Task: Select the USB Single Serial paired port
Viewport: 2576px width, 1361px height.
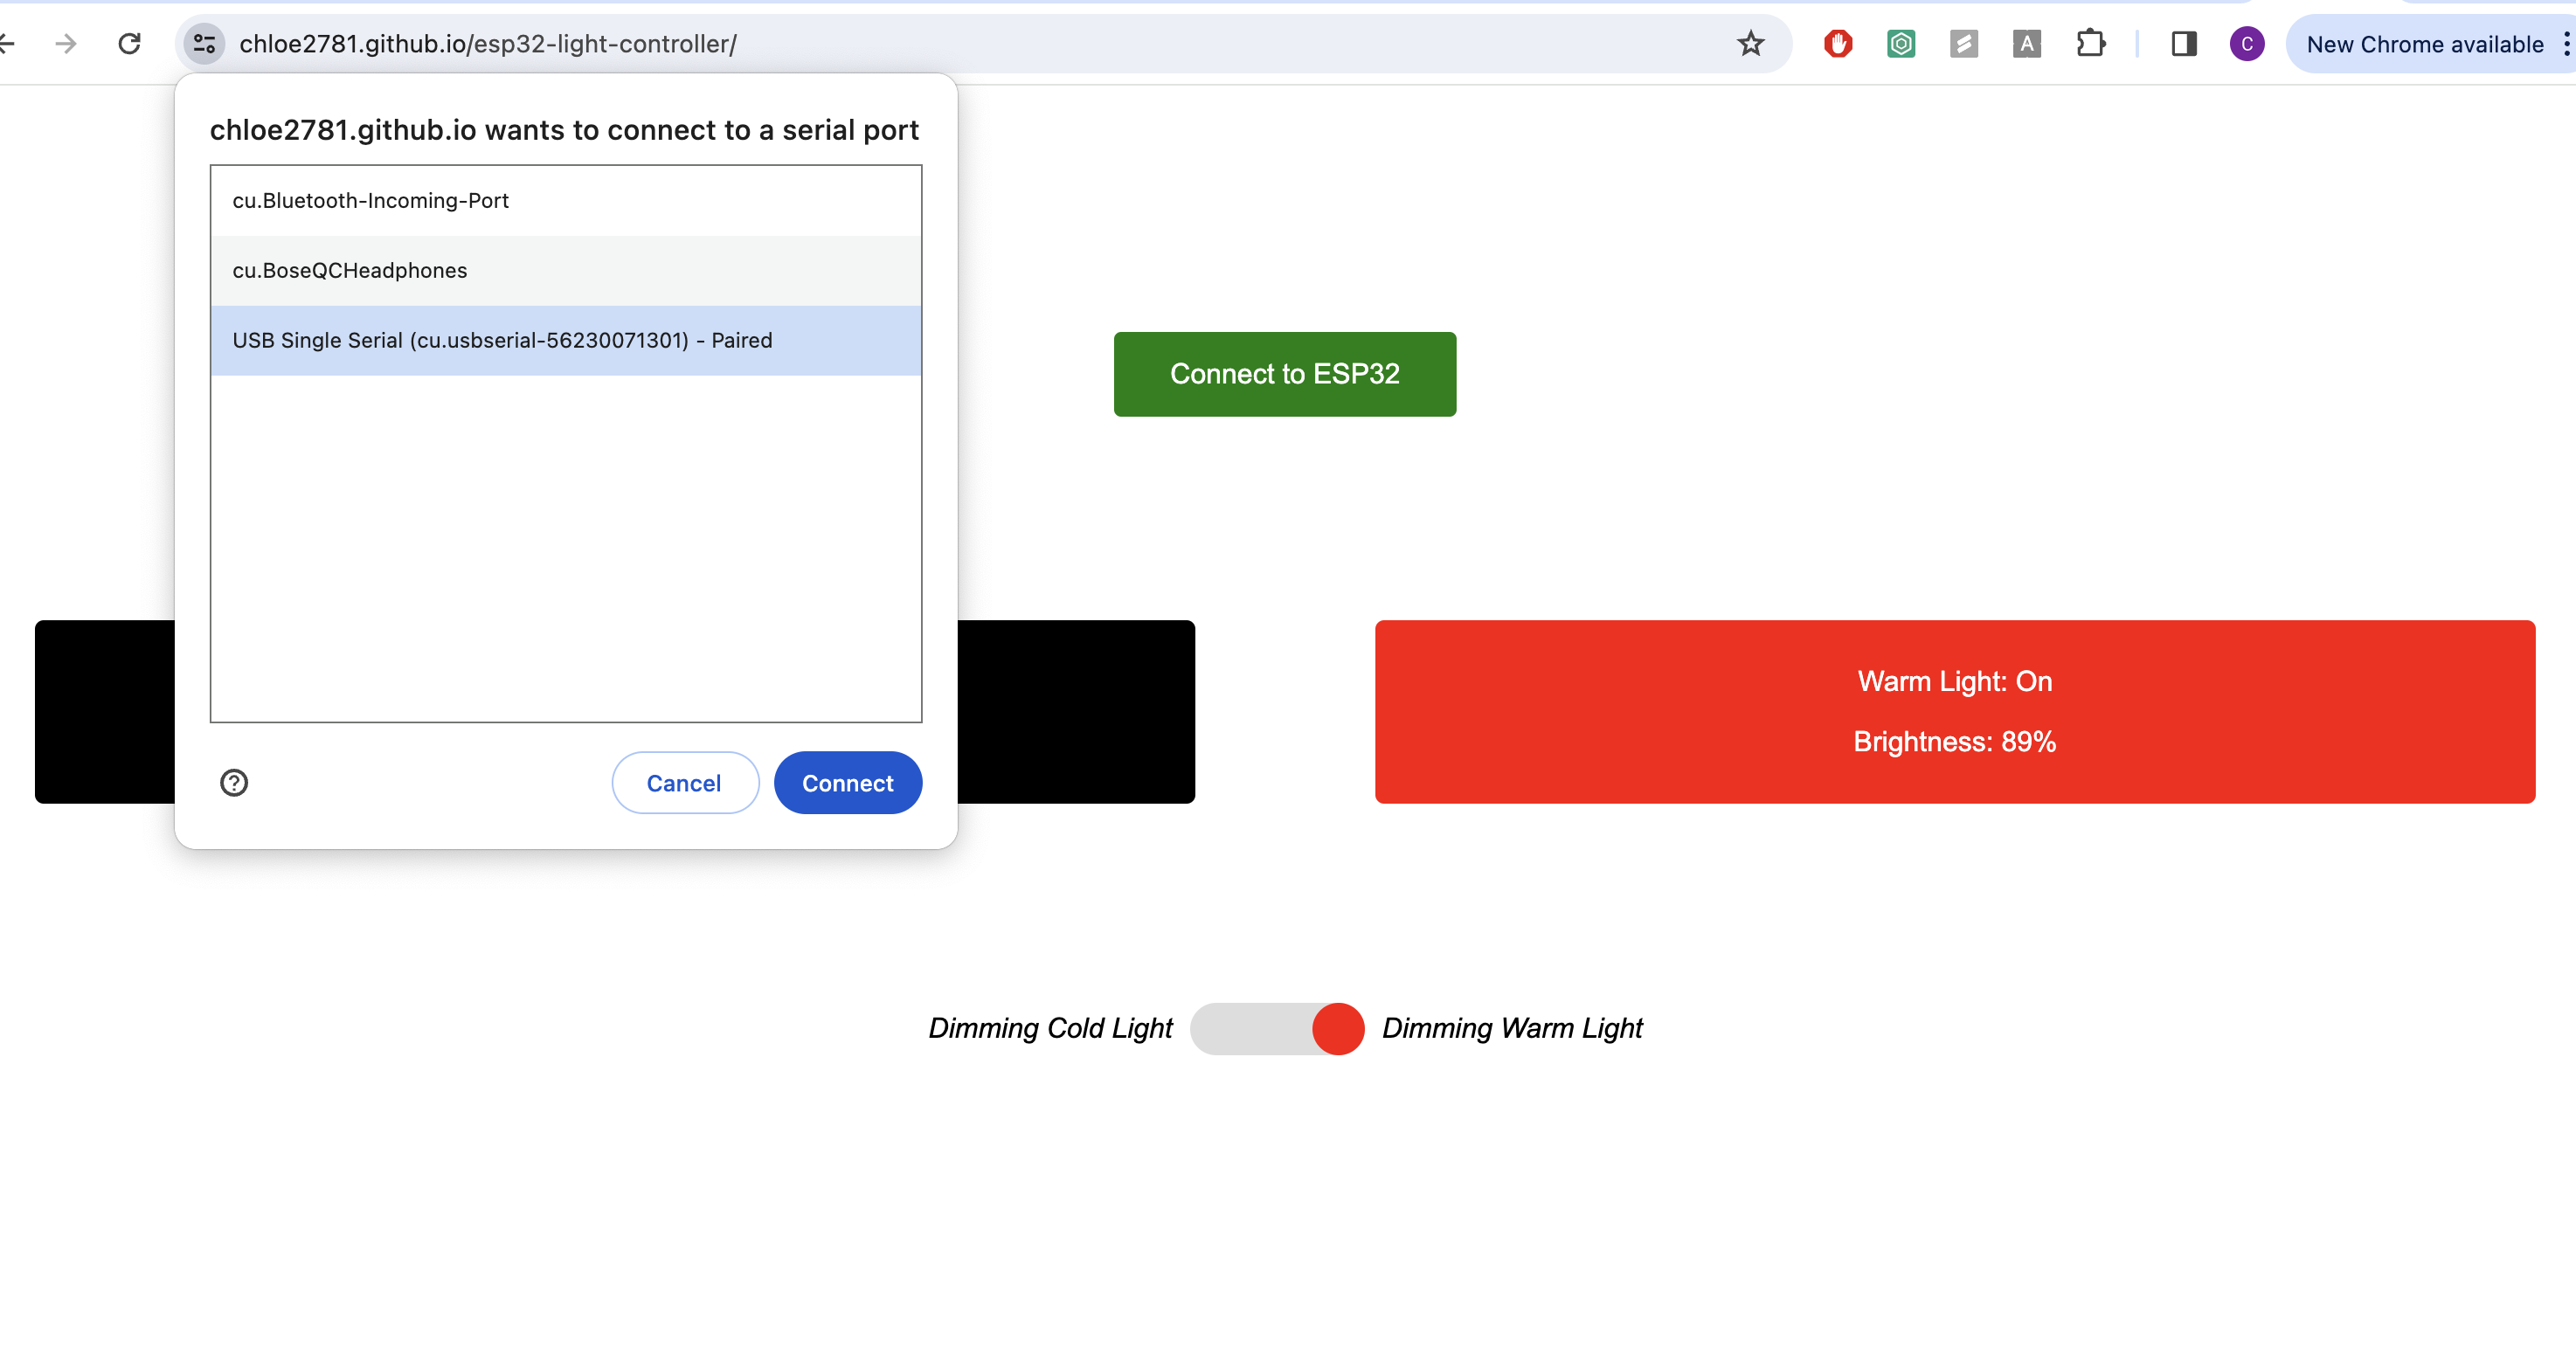Action: (566, 340)
